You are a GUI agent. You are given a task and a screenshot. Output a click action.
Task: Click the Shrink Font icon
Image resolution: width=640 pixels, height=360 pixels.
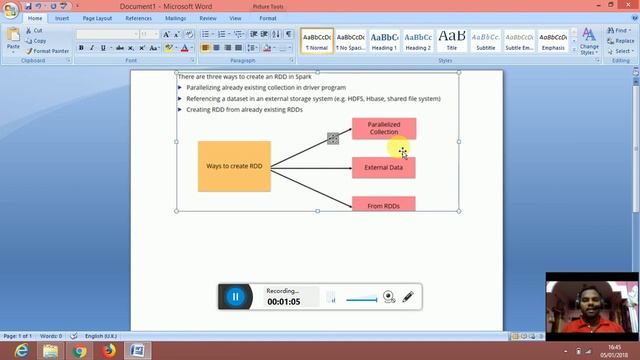(x=177, y=35)
